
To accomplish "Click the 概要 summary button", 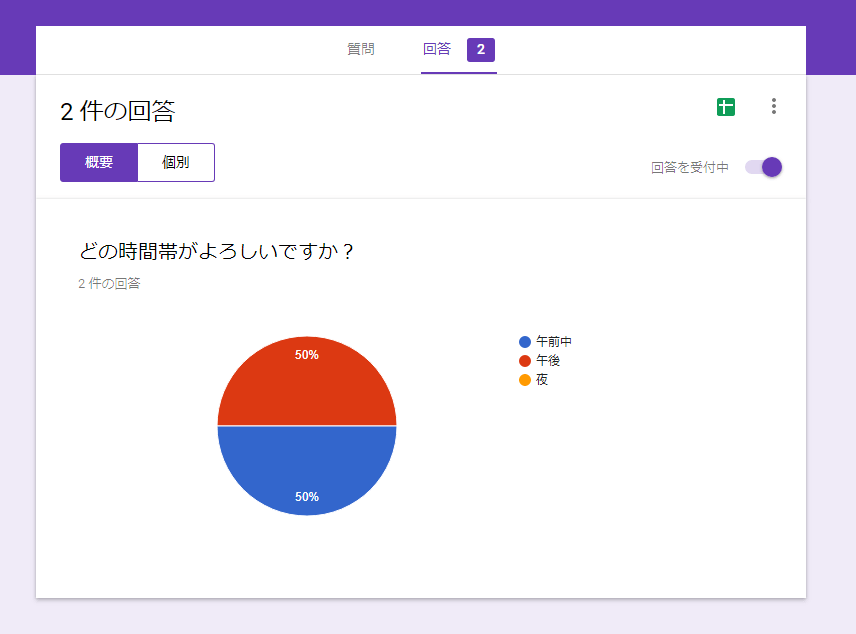I will tap(99, 162).
